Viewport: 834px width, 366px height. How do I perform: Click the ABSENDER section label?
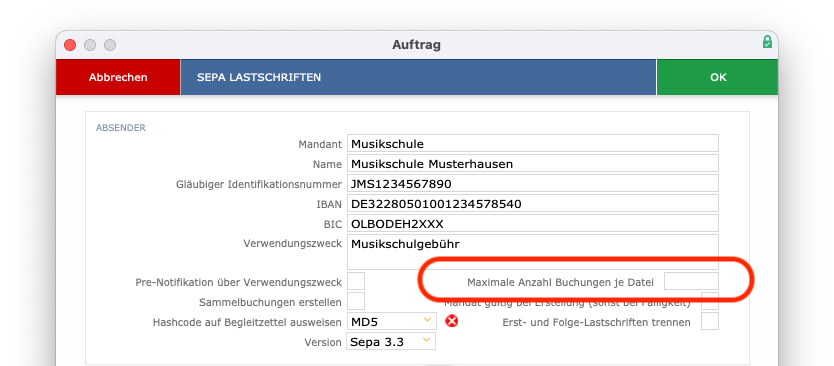[121, 128]
